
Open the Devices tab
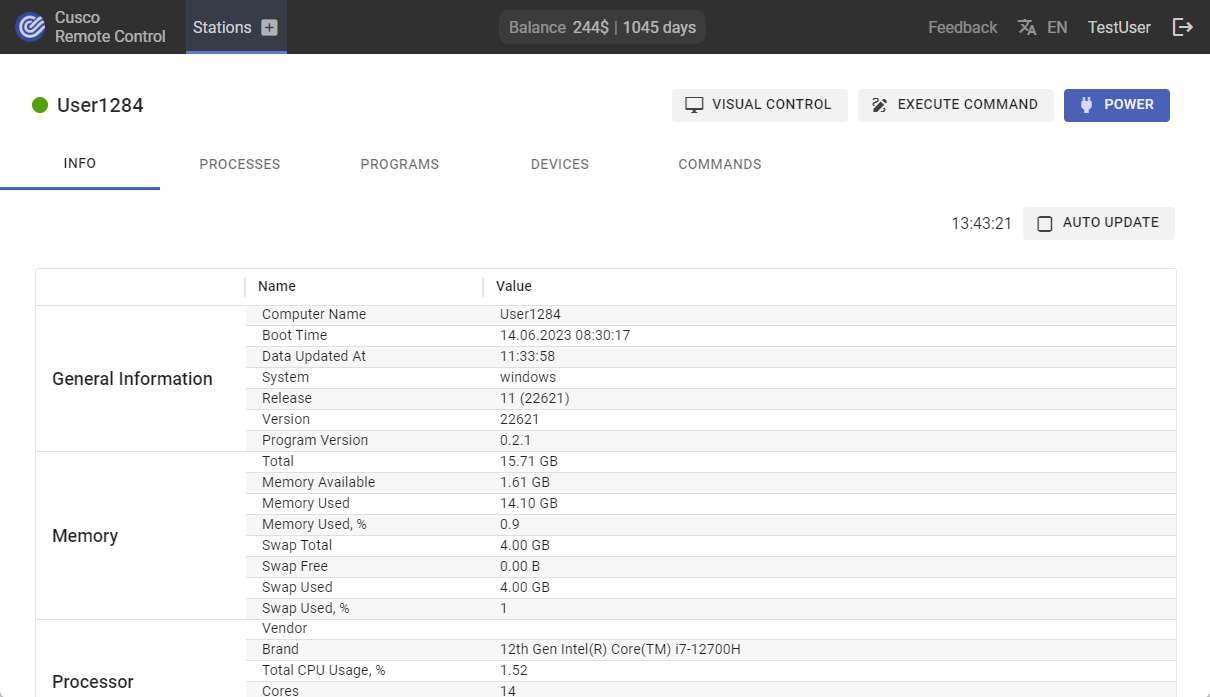click(x=560, y=164)
